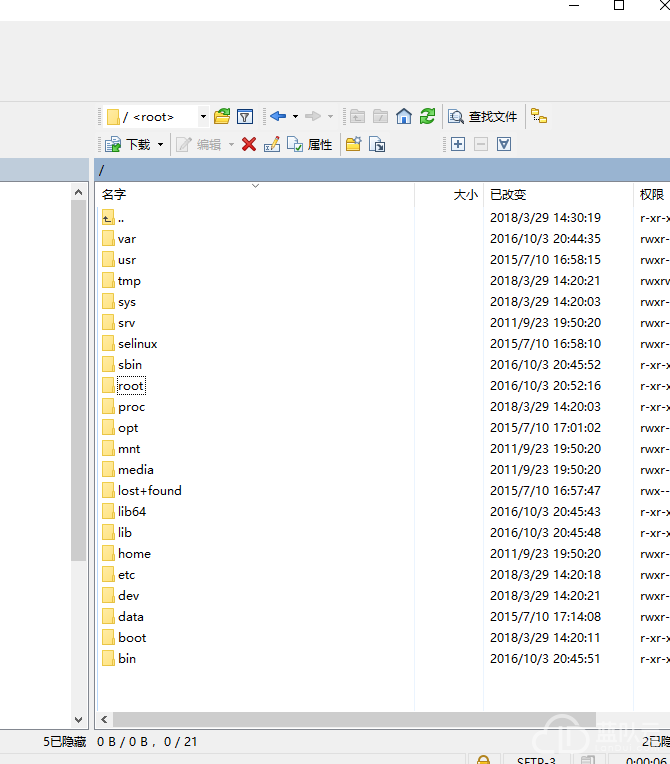Click horizontal scrollbar left arrow

104,719
